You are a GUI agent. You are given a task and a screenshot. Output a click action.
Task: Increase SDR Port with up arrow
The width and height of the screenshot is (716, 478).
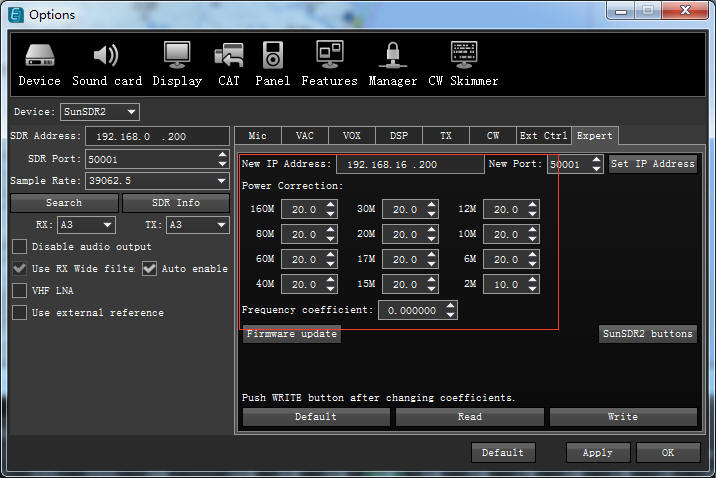coord(222,155)
